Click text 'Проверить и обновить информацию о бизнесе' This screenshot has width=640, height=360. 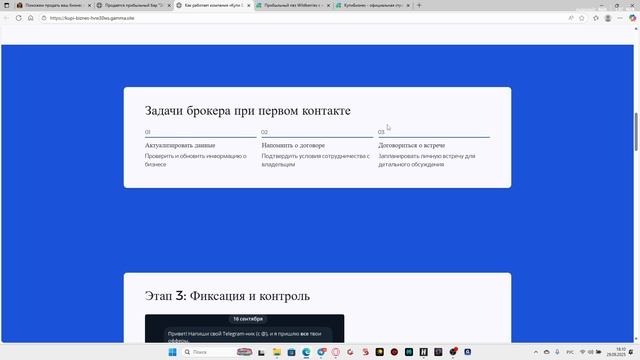pyautogui.click(x=196, y=160)
